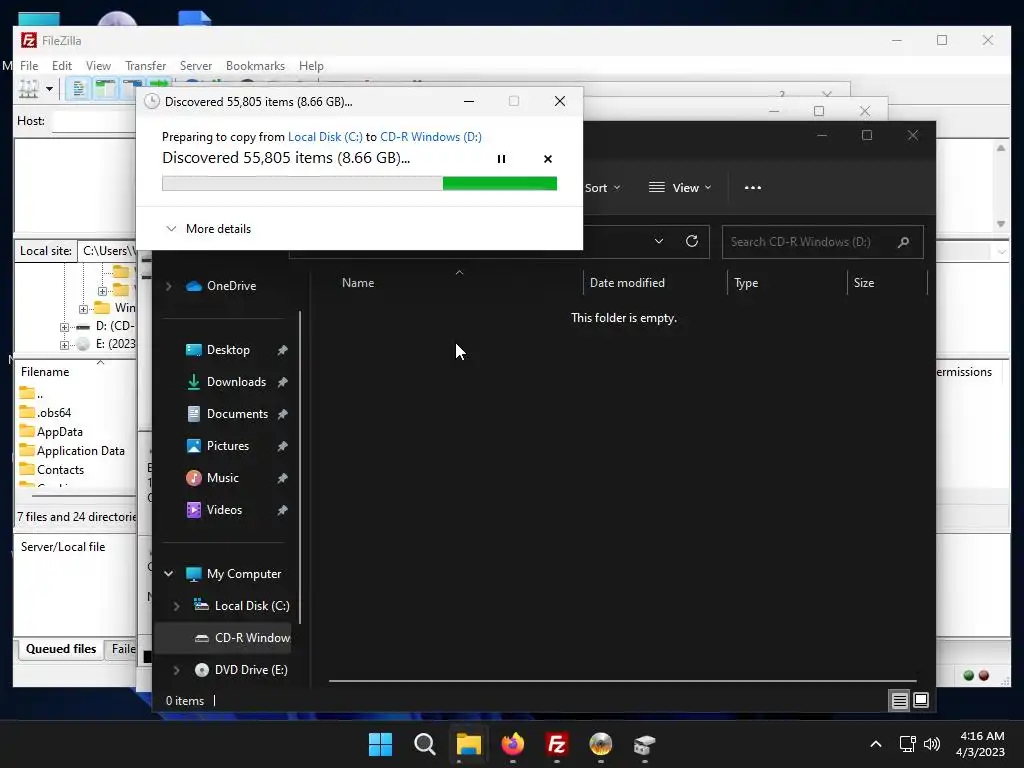Image resolution: width=1024 pixels, height=768 pixels.
Task: Switch to Queued files tab in FileZilla
Action: [x=61, y=649]
